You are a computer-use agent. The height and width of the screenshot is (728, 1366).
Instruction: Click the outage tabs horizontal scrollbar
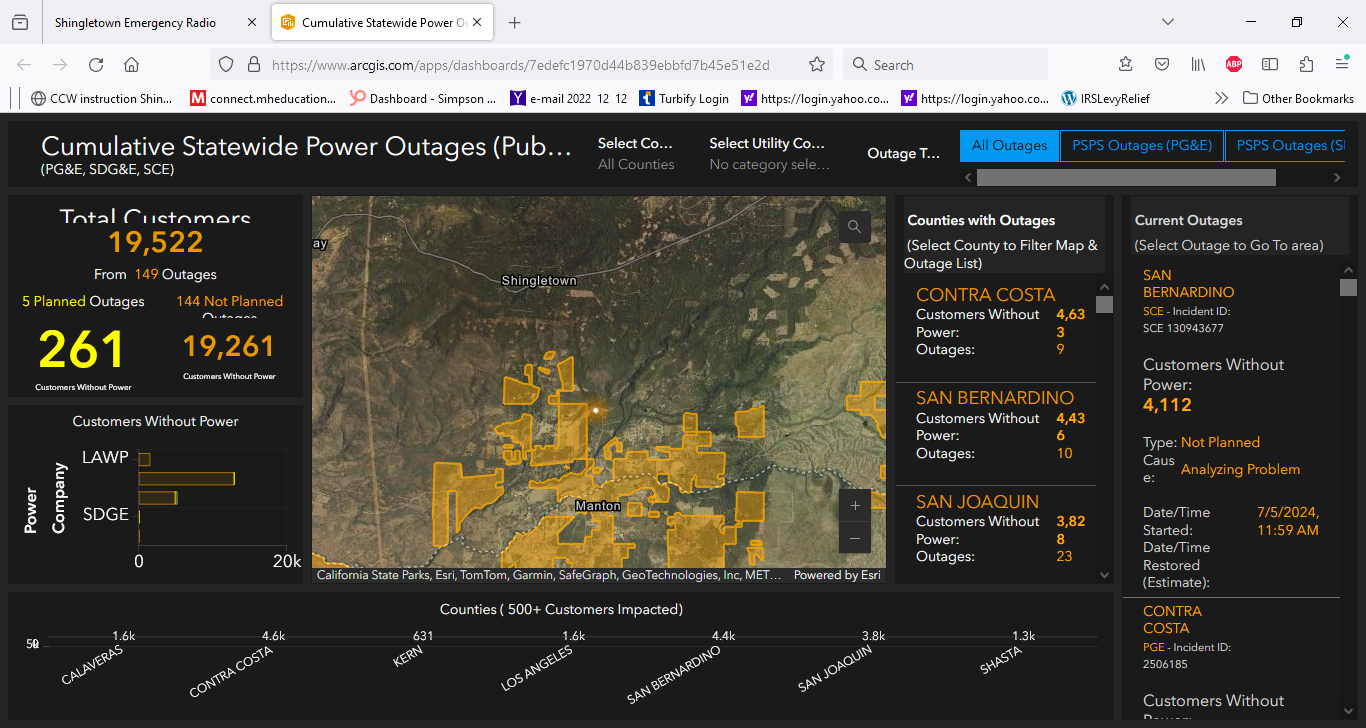[1125, 177]
